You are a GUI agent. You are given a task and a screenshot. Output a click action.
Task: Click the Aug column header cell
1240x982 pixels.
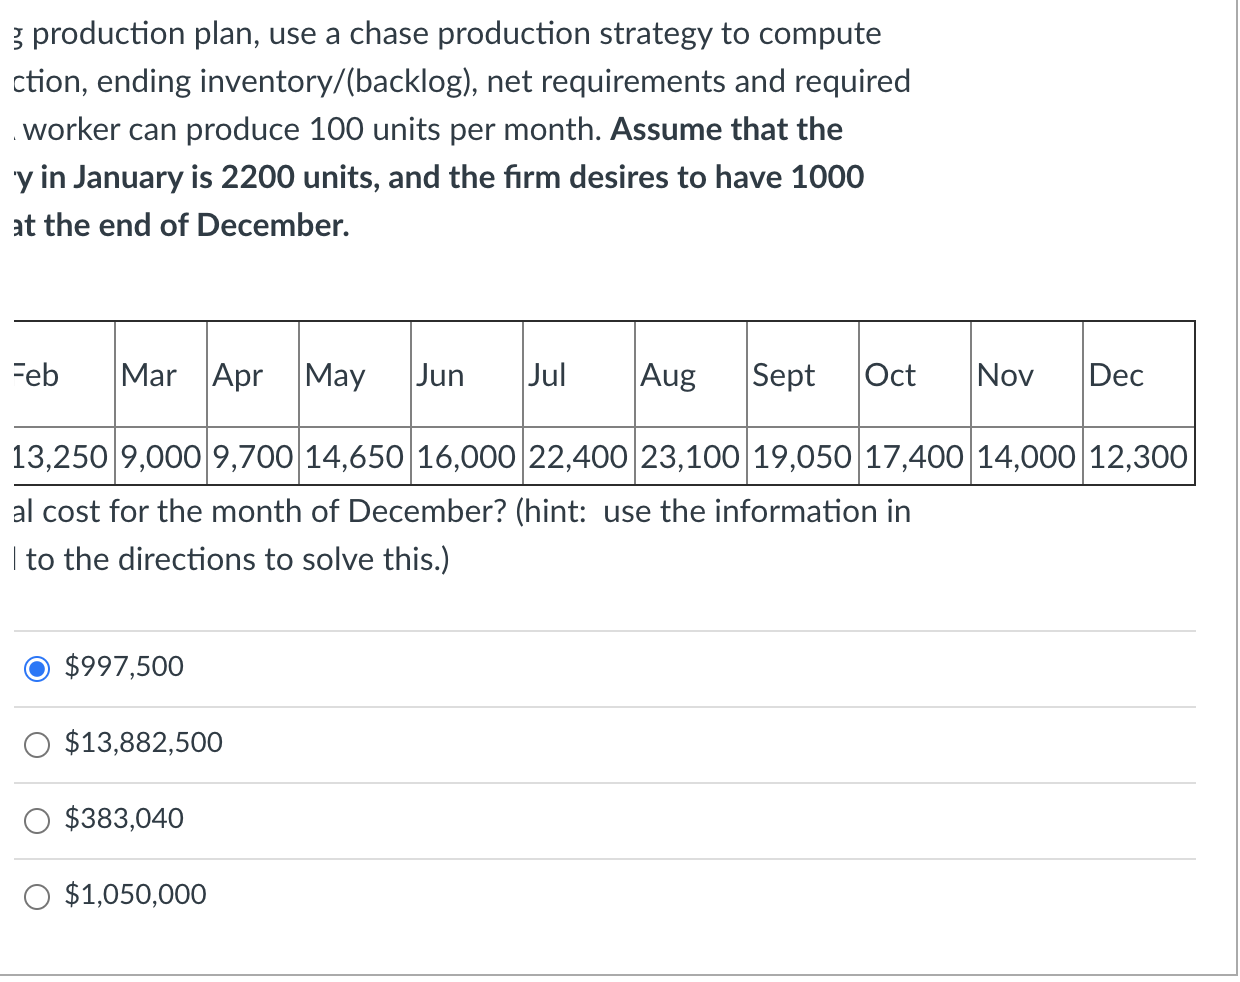(690, 375)
